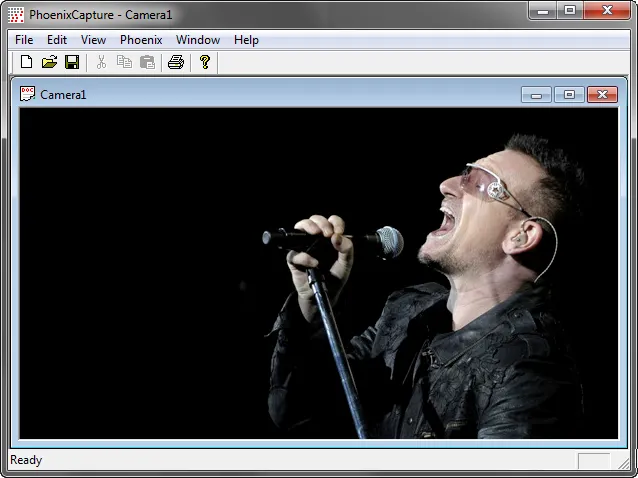This screenshot has height=478, width=638.
Task: Click the Help question mark icon
Action: tap(205, 62)
